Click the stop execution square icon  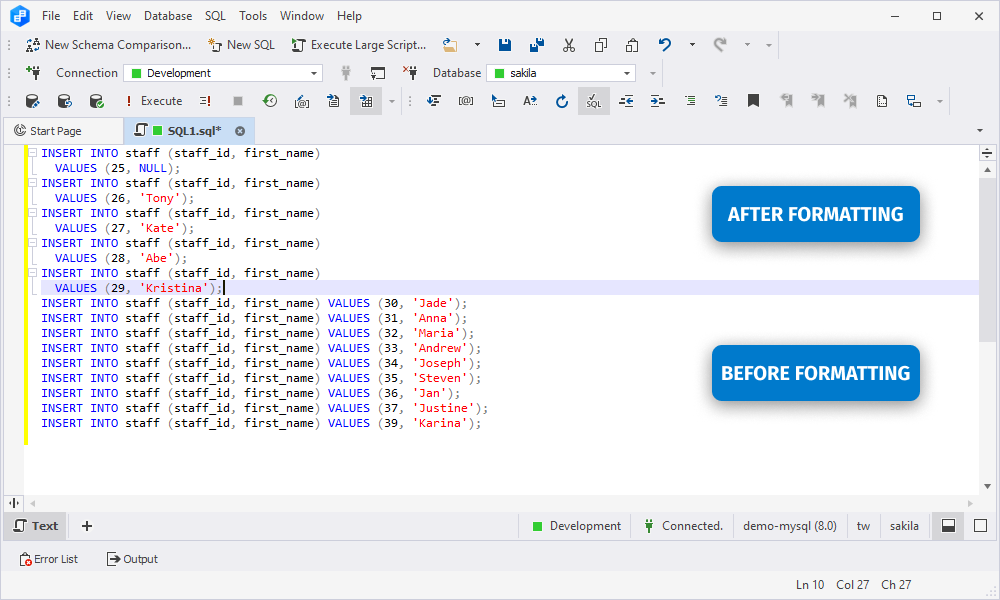pos(238,101)
